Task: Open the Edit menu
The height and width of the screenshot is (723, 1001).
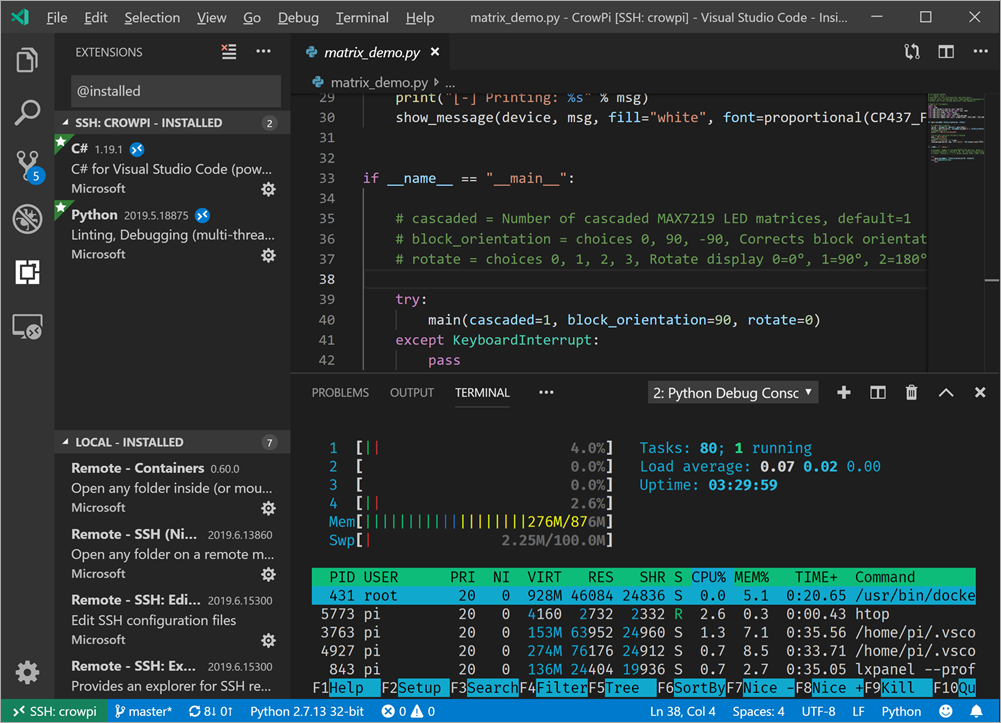Action: click(96, 17)
